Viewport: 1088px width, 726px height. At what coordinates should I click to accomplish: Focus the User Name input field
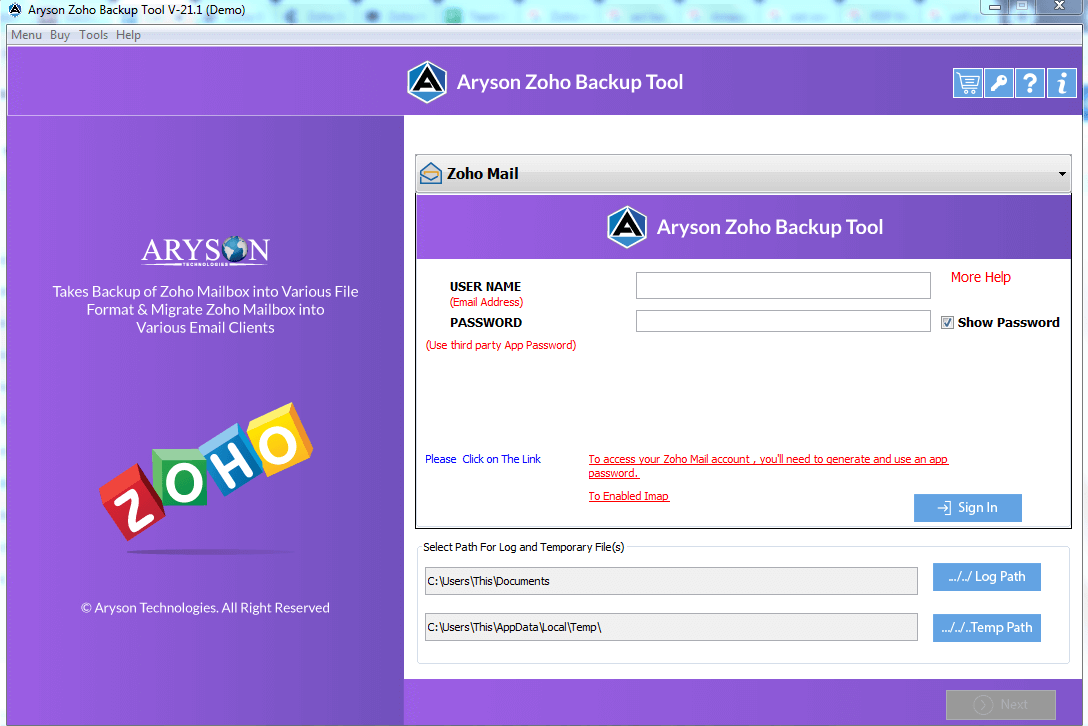point(783,285)
